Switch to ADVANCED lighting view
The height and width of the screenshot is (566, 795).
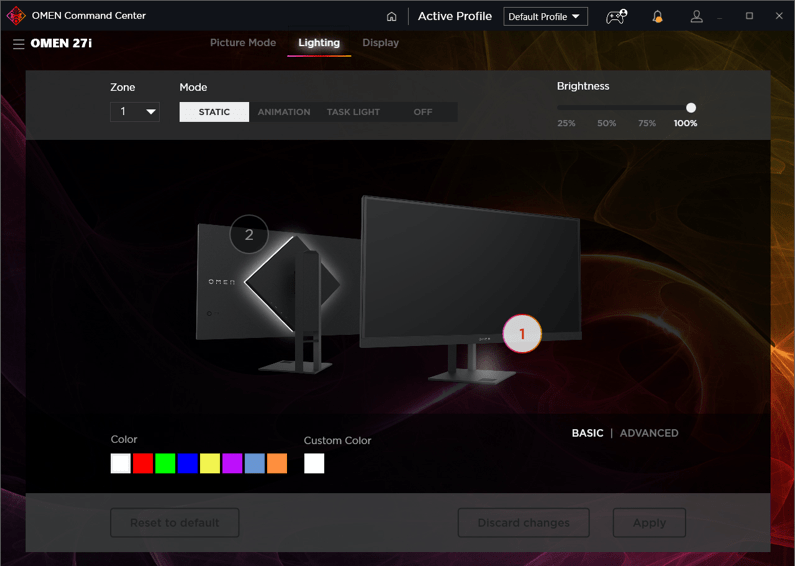coord(649,433)
